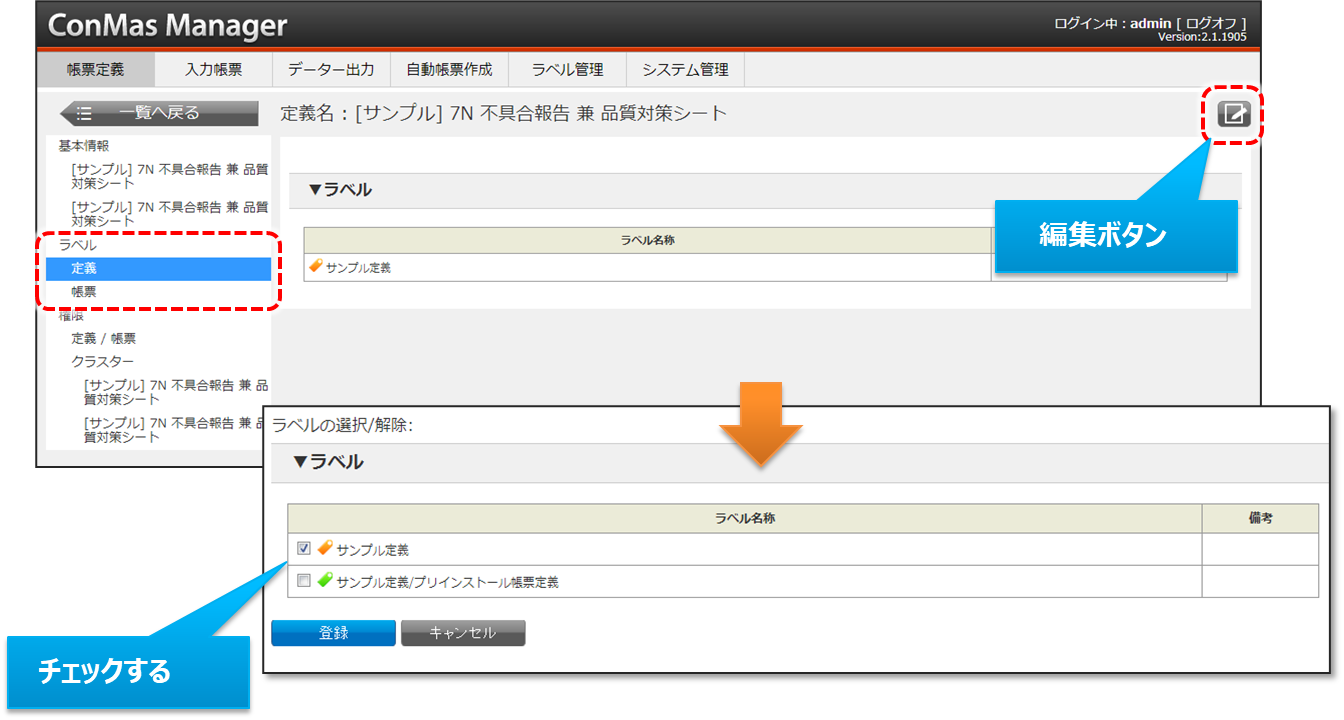Click the edit pencil icon button
The height and width of the screenshot is (720, 1344).
(1235, 114)
